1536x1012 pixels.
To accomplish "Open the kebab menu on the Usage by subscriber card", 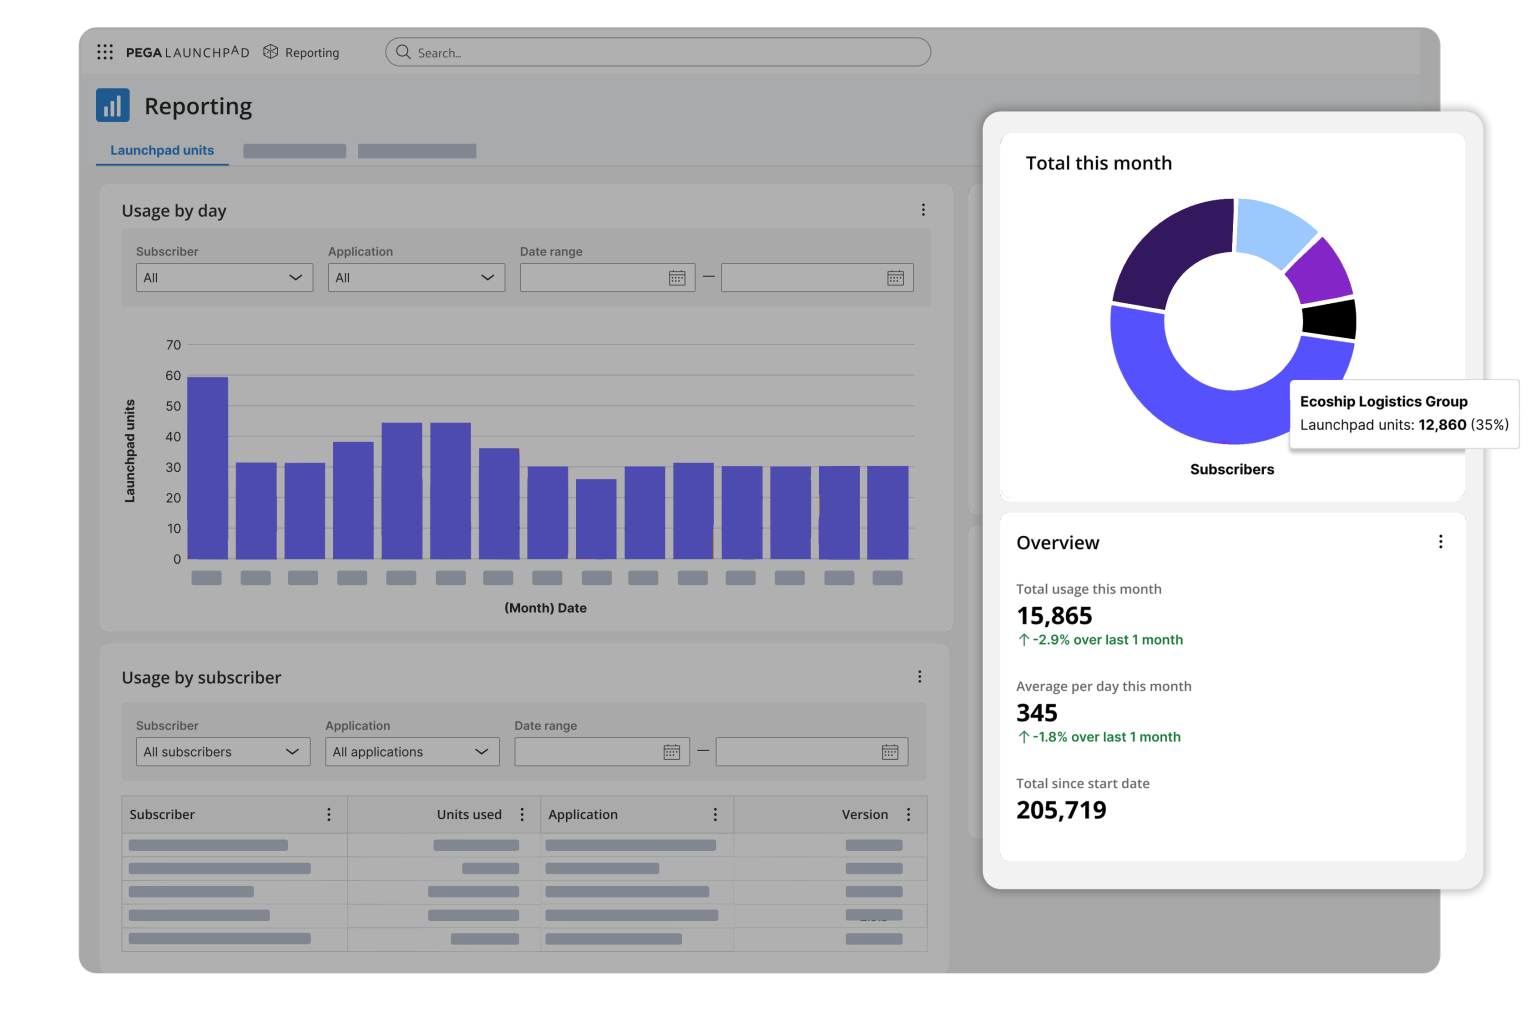I will (919, 676).
